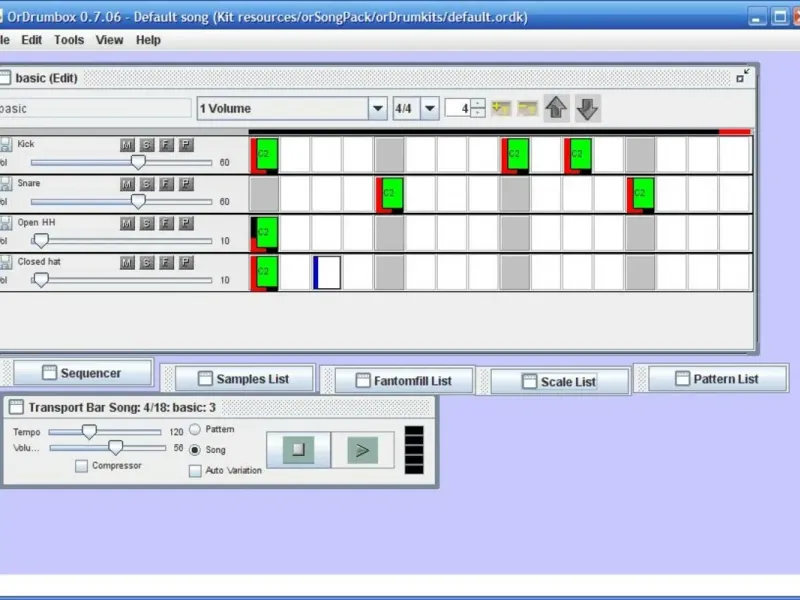This screenshot has height=600, width=800.
Task: Click the F button on Open HH track
Action: coord(166,223)
